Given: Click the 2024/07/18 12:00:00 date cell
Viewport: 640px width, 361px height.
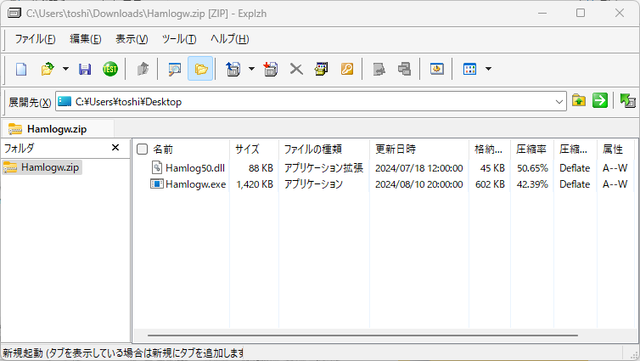Looking at the screenshot, I should point(419,168).
